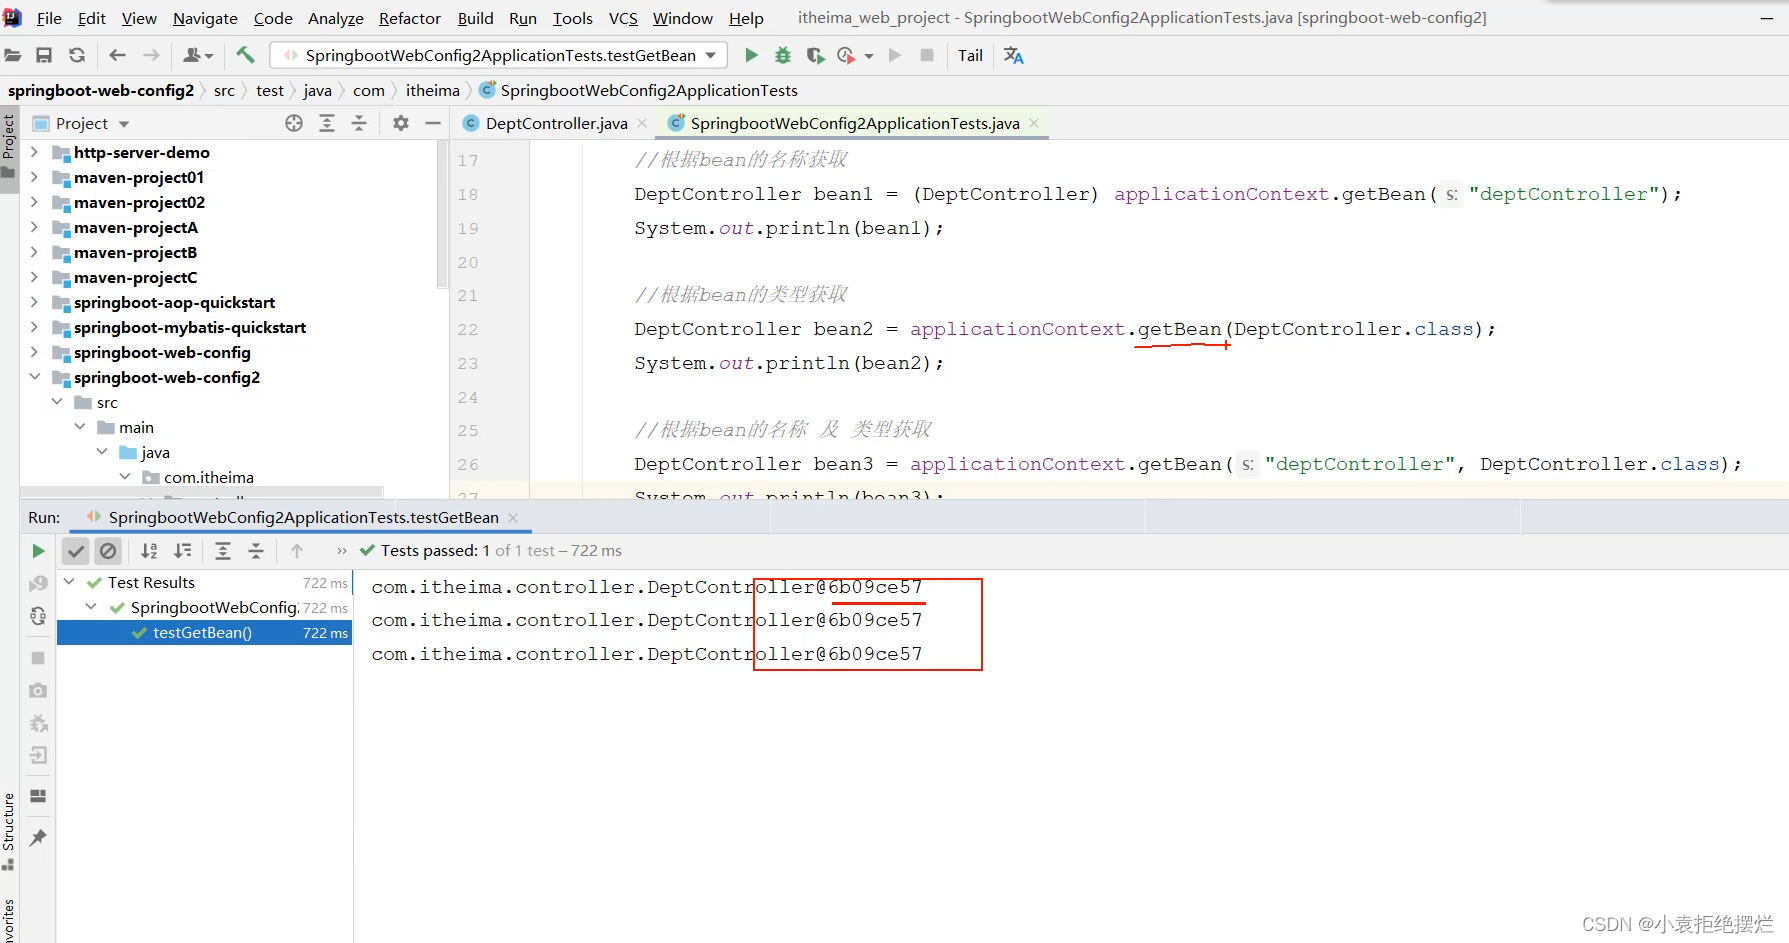This screenshot has height=943, width=1789.
Task: Select testGetBean() test result row
Action: 204,632
